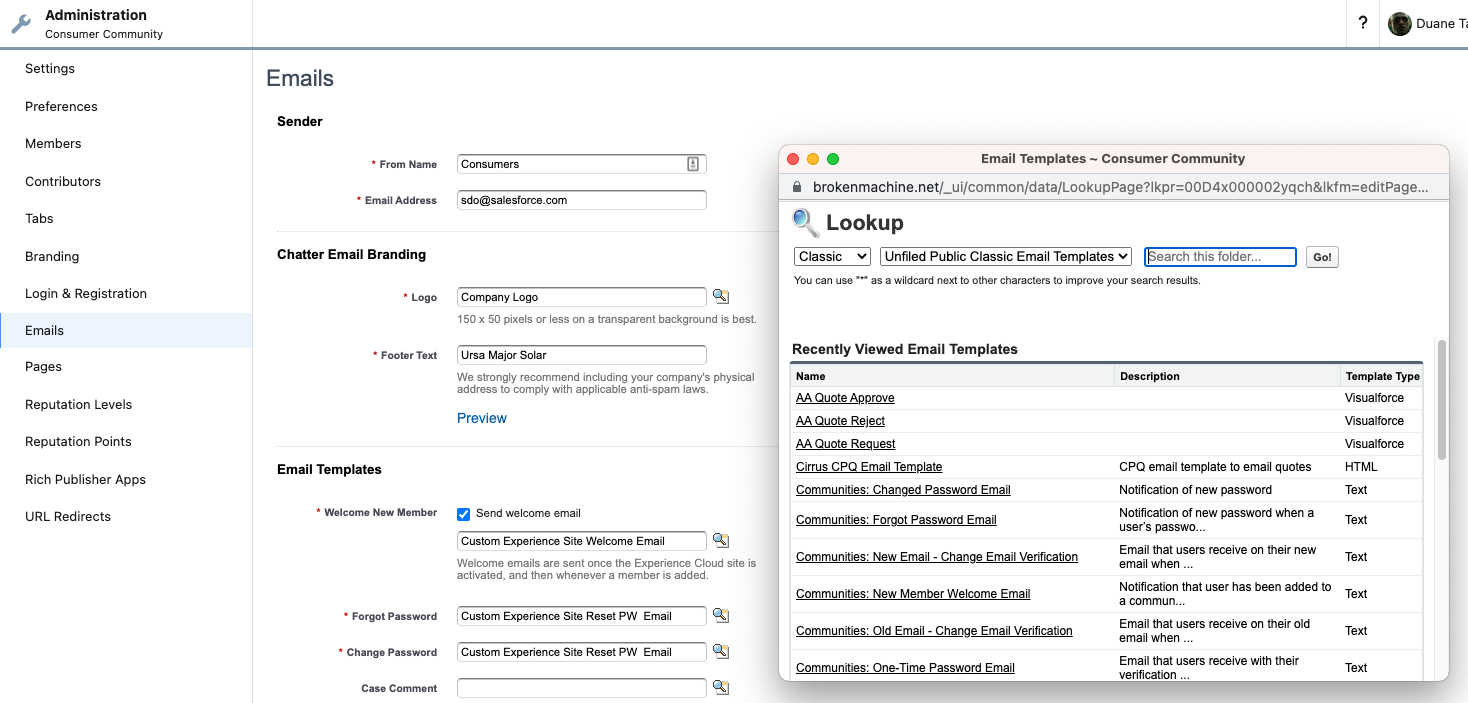Open the Classic template type dropdown
The height and width of the screenshot is (703, 1468).
(x=832, y=257)
